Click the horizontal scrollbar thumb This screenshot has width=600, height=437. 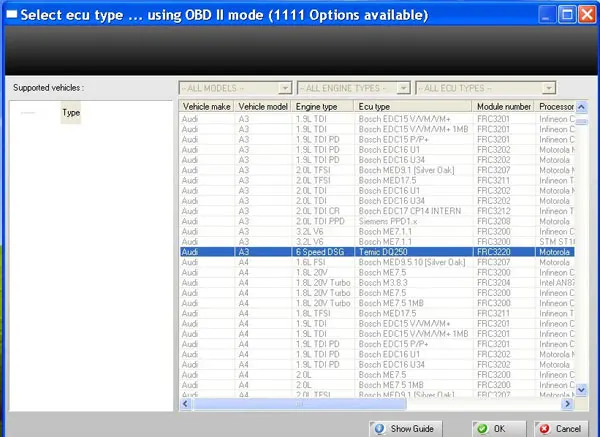[299, 404]
